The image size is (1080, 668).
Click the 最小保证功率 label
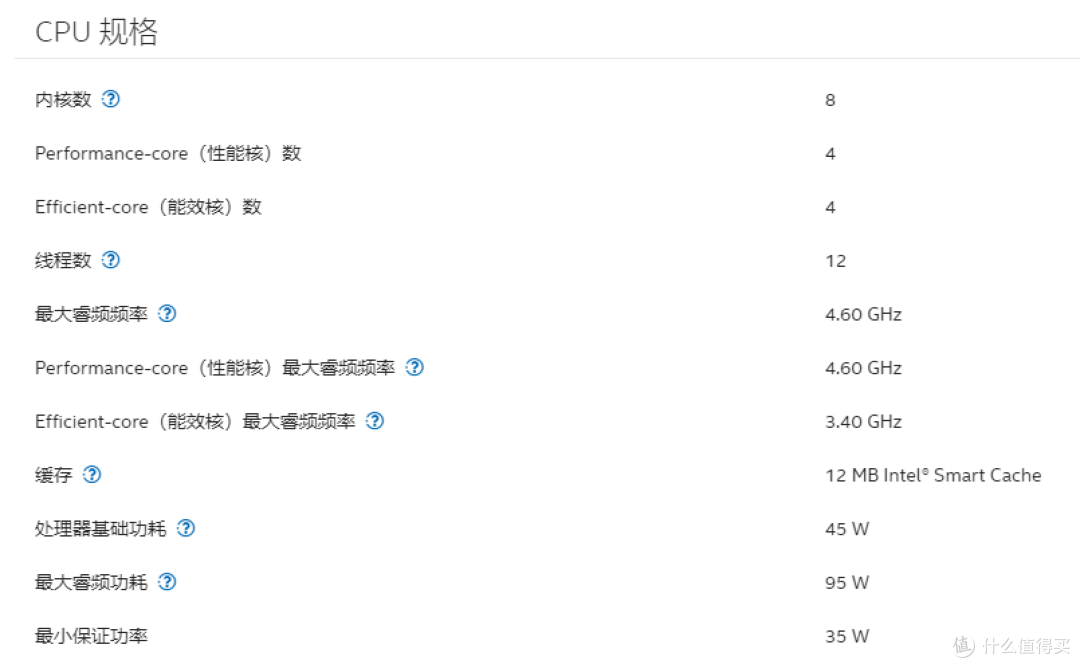[x=91, y=636]
